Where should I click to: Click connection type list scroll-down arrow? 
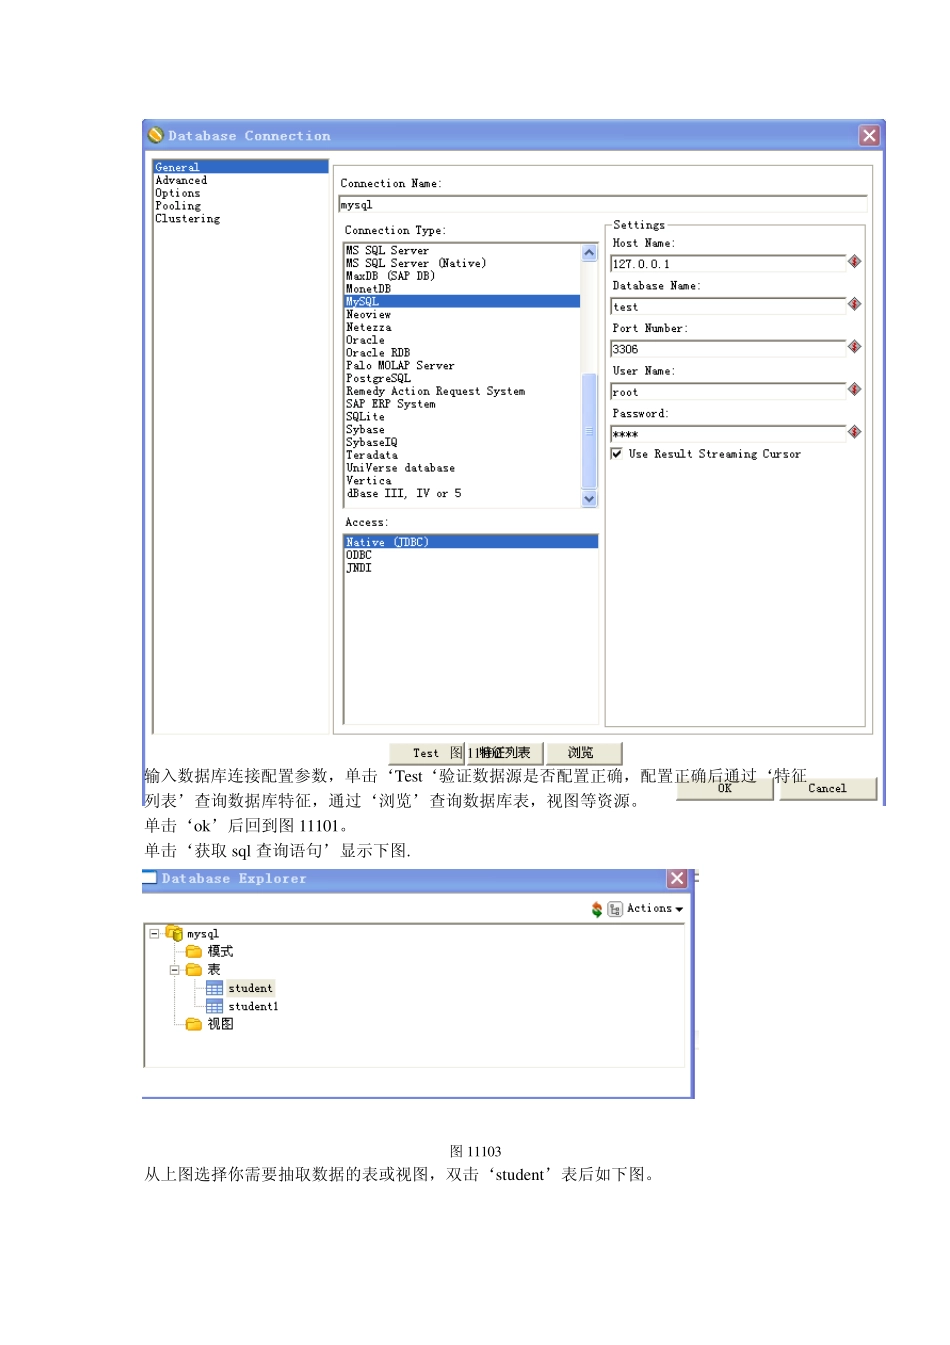[x=589, y=498]
